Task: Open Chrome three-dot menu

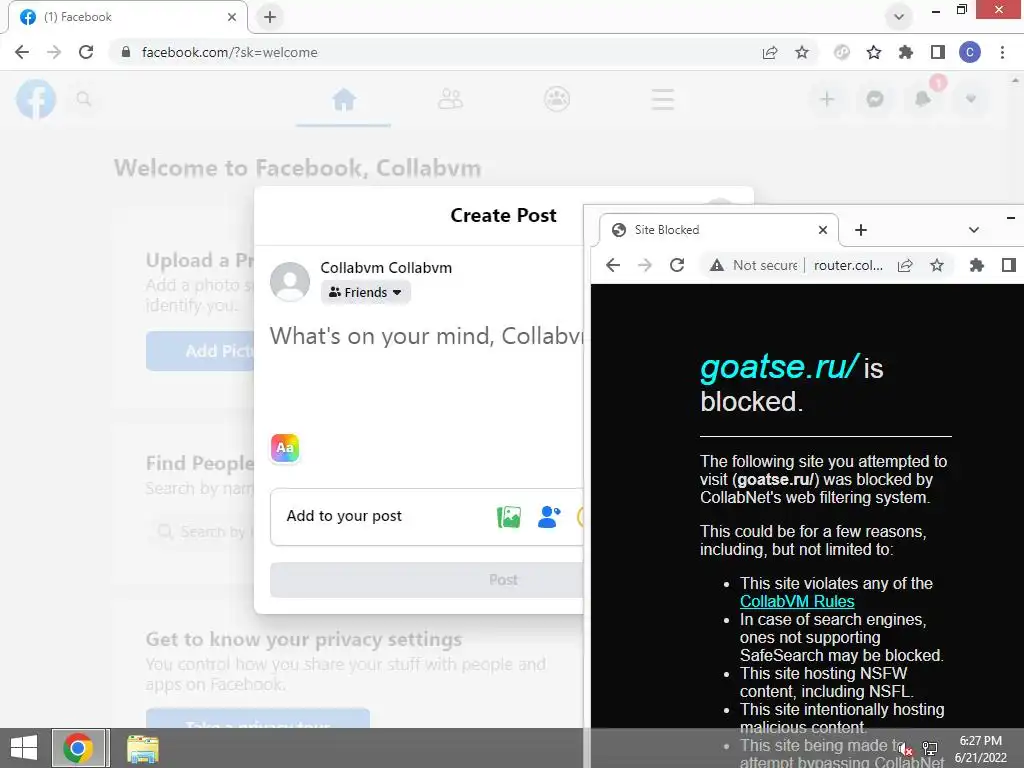Action: [1002, 52]
